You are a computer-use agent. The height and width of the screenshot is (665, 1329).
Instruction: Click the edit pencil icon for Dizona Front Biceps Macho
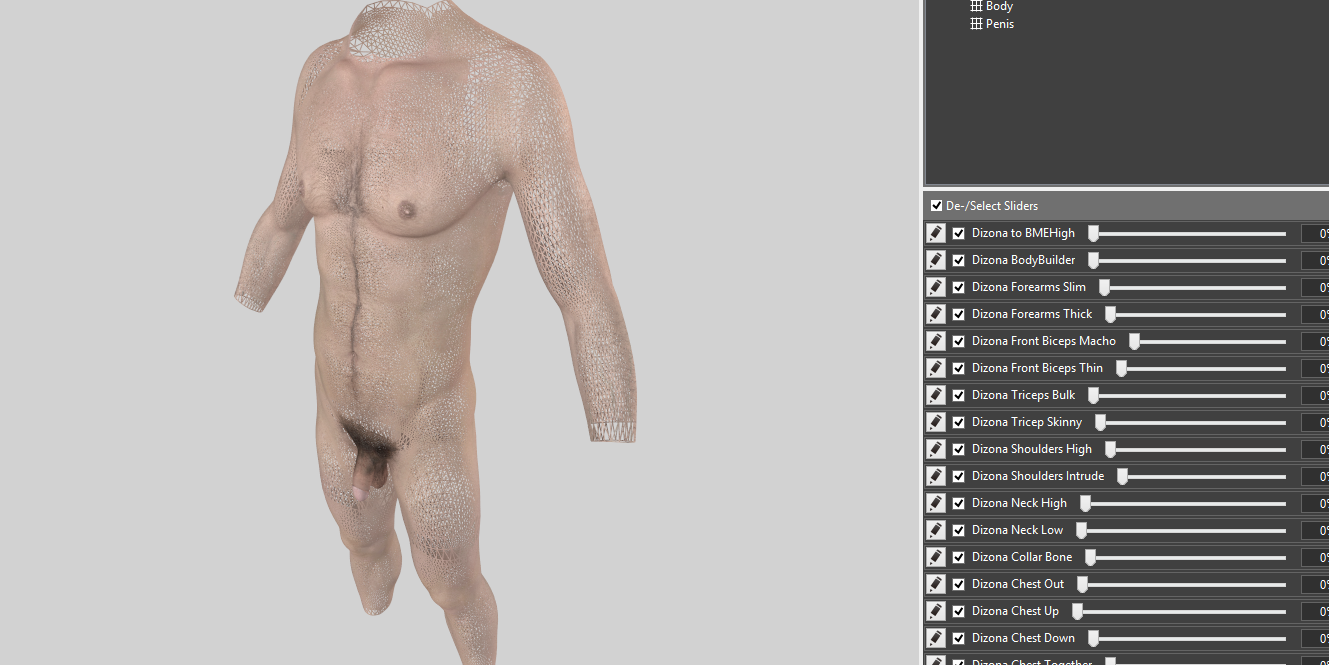pos(935,341)
